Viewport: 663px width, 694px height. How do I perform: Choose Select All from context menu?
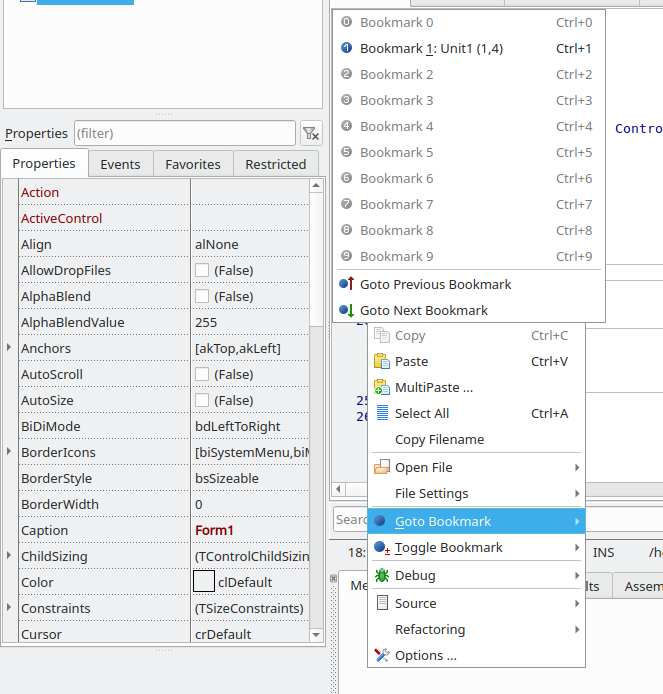point(422,413)
